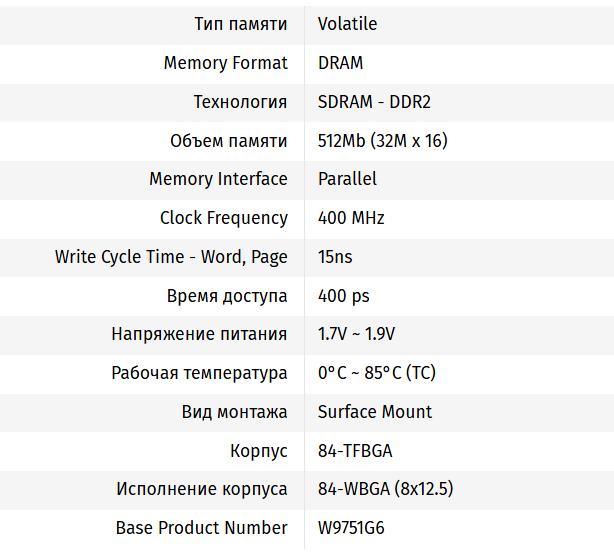The width and height of the screenshot is (614, 553).
Task: Click the '400 MHz' value
Action: pos(351,218)
